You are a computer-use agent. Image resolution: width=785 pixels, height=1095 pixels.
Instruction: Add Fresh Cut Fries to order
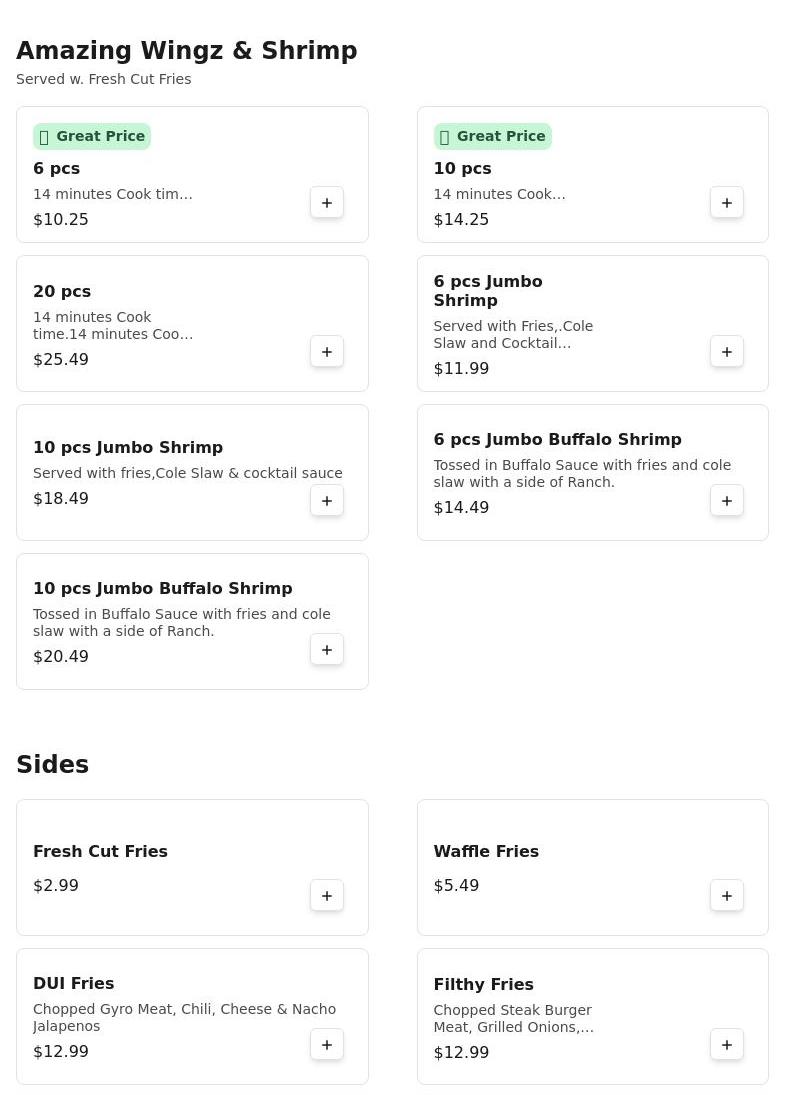[x=327, y=895]
